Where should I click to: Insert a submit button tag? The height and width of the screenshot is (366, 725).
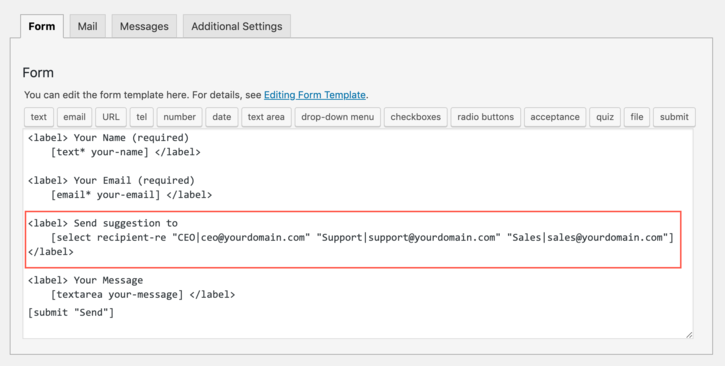point(674,117)
